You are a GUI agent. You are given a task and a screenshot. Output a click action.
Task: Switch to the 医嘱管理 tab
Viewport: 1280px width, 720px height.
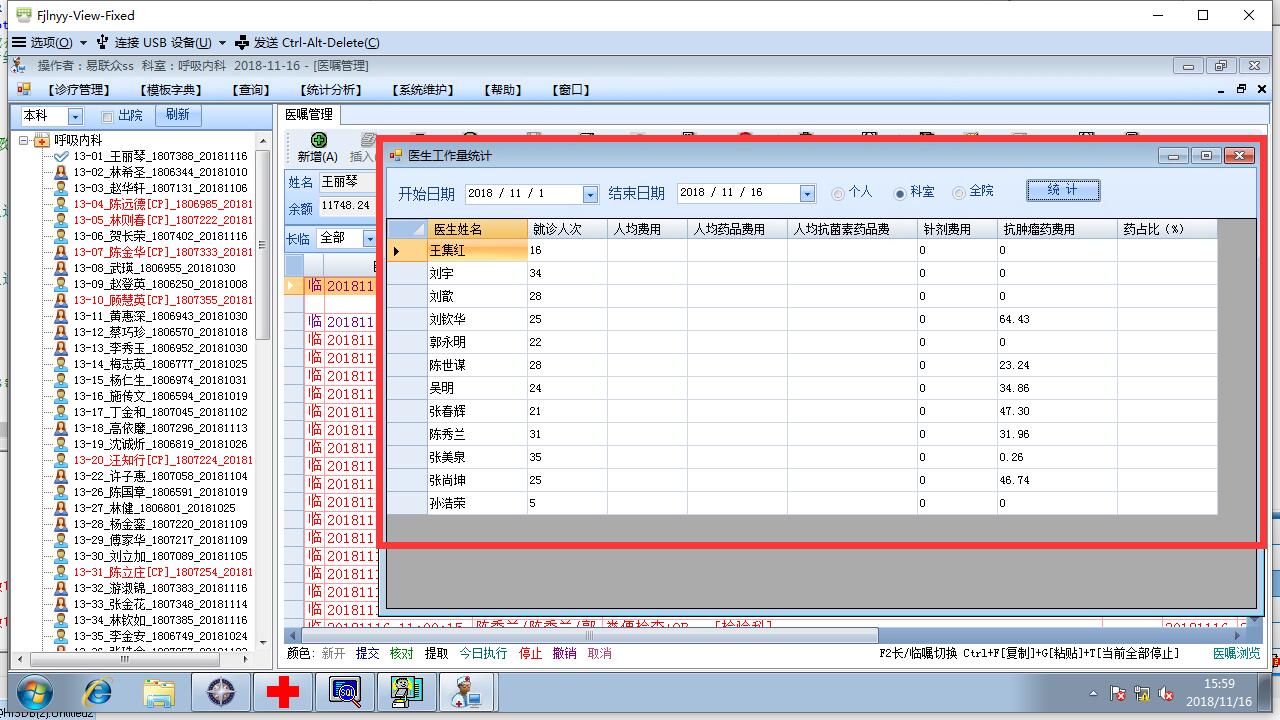pos(308,115)
